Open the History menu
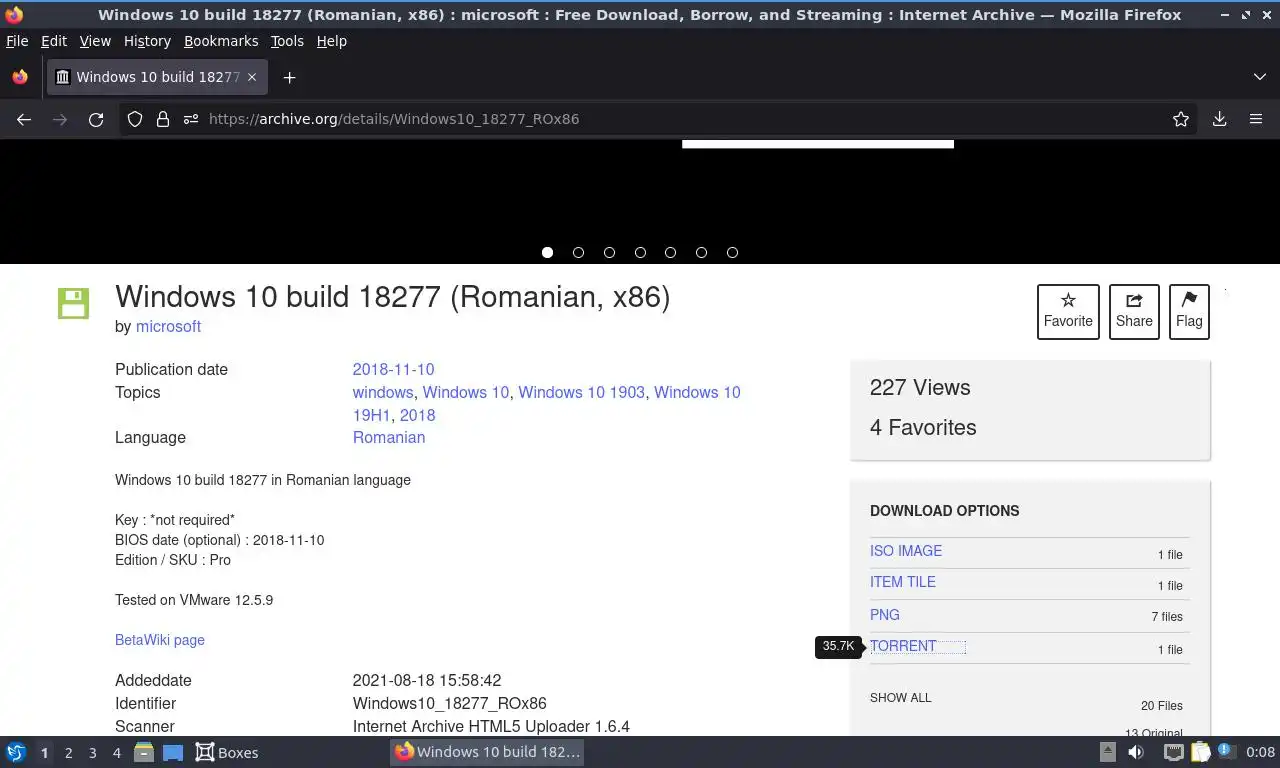Viewport: 1280px width, 768px height. pyautogui.click(x=147, y=41)
